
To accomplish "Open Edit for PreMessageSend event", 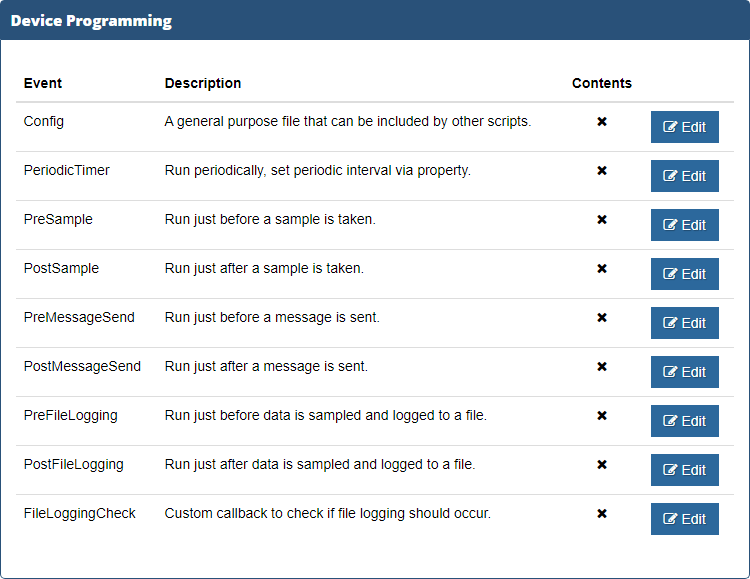I will (x=684, y=323).
